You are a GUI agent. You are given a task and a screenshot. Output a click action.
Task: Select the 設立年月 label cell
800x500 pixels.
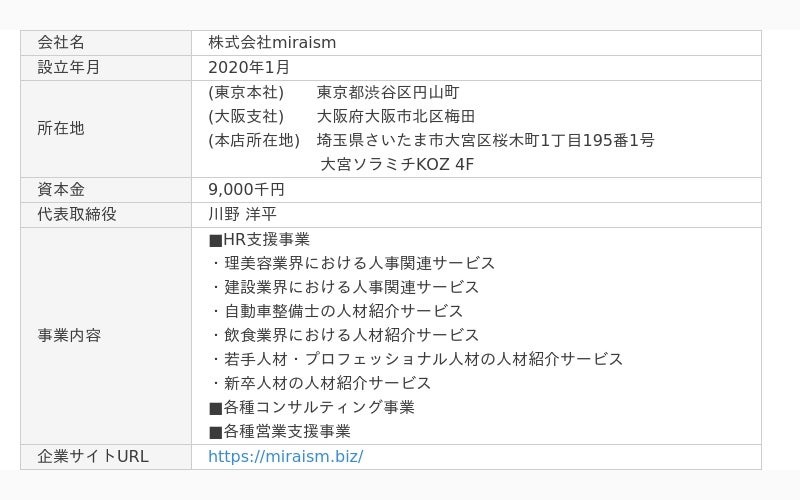[x=106, y=68]
